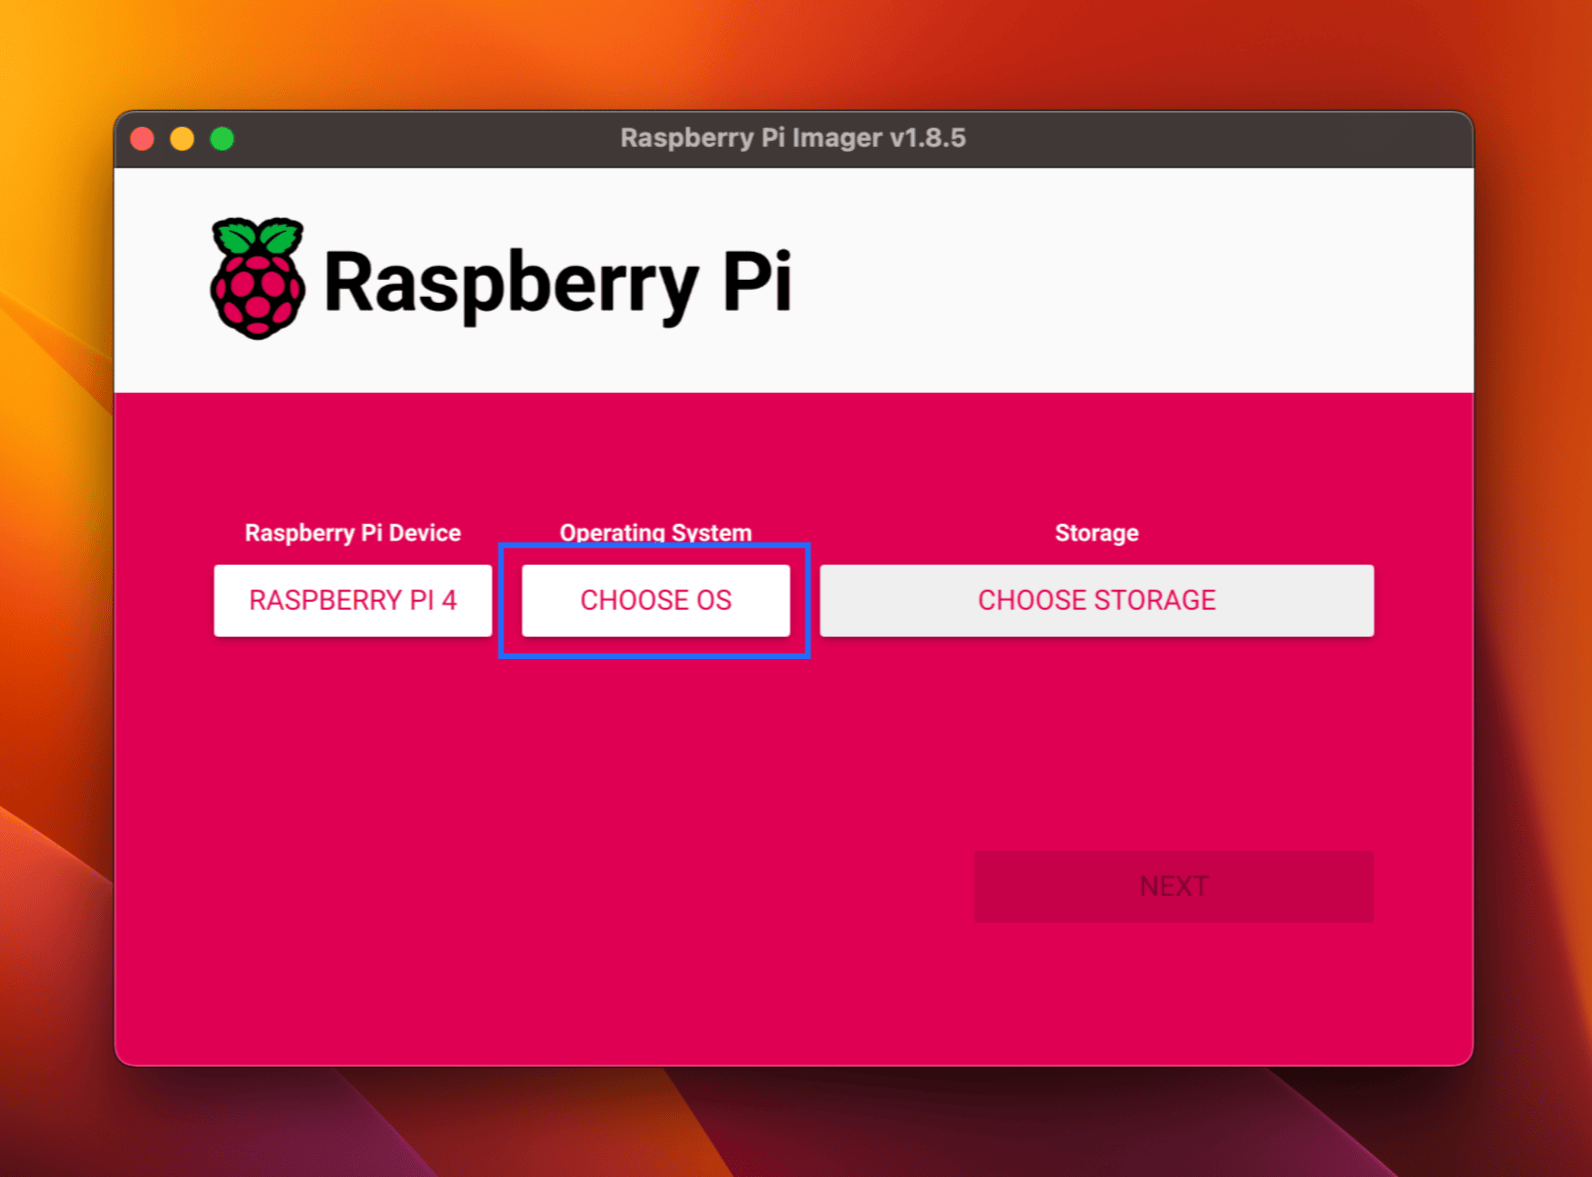Screen dimensions: 1592x1177
Task: Click the Choose Storage button
Action: coord(1097,600)
